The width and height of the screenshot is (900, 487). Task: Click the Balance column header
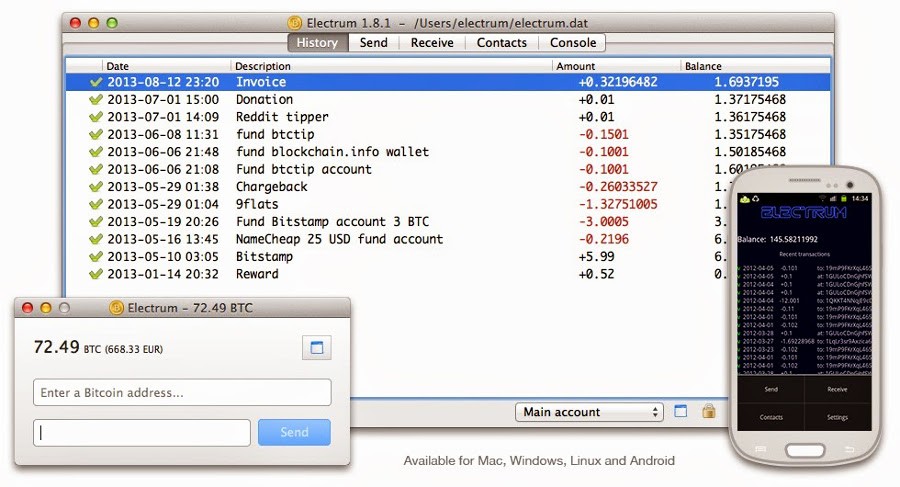coord(755,65)
